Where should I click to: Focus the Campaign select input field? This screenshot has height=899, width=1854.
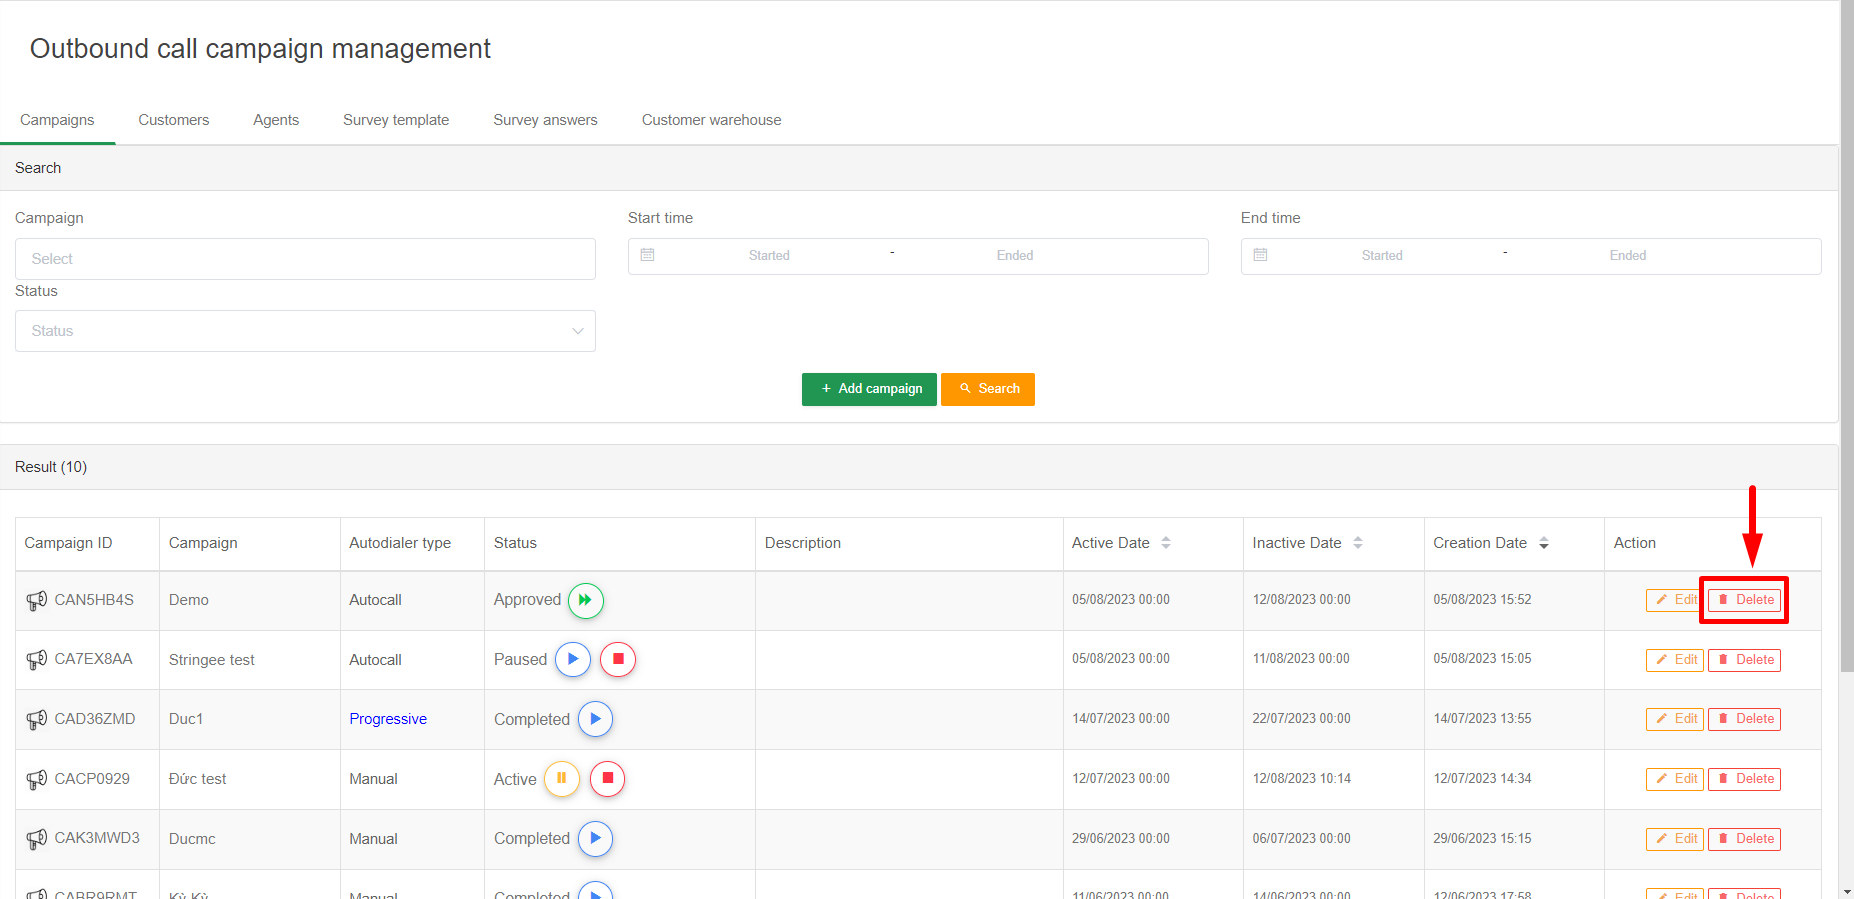coord(305,259)
